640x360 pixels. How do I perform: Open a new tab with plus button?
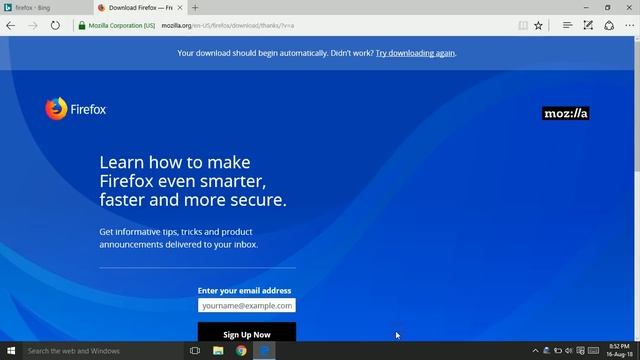point(195,7)
